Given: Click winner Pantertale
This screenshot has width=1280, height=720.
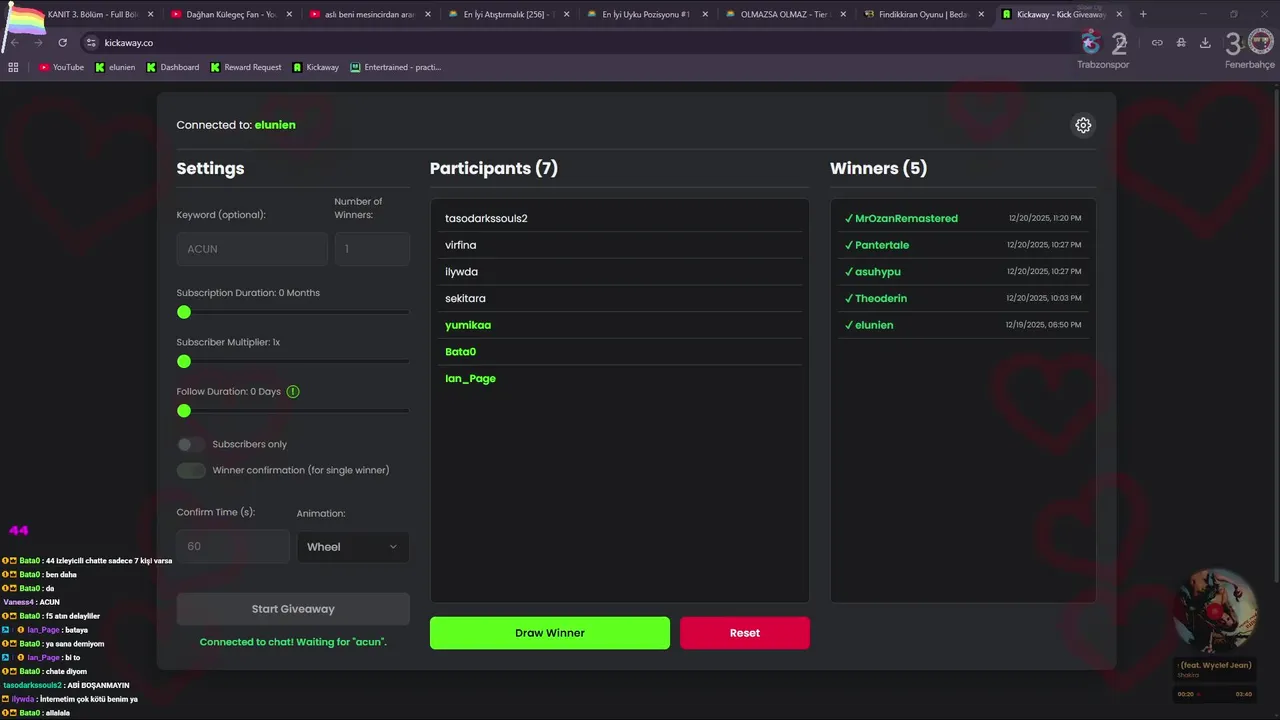Looking at the screenshot, I should (x=962, y=245).
